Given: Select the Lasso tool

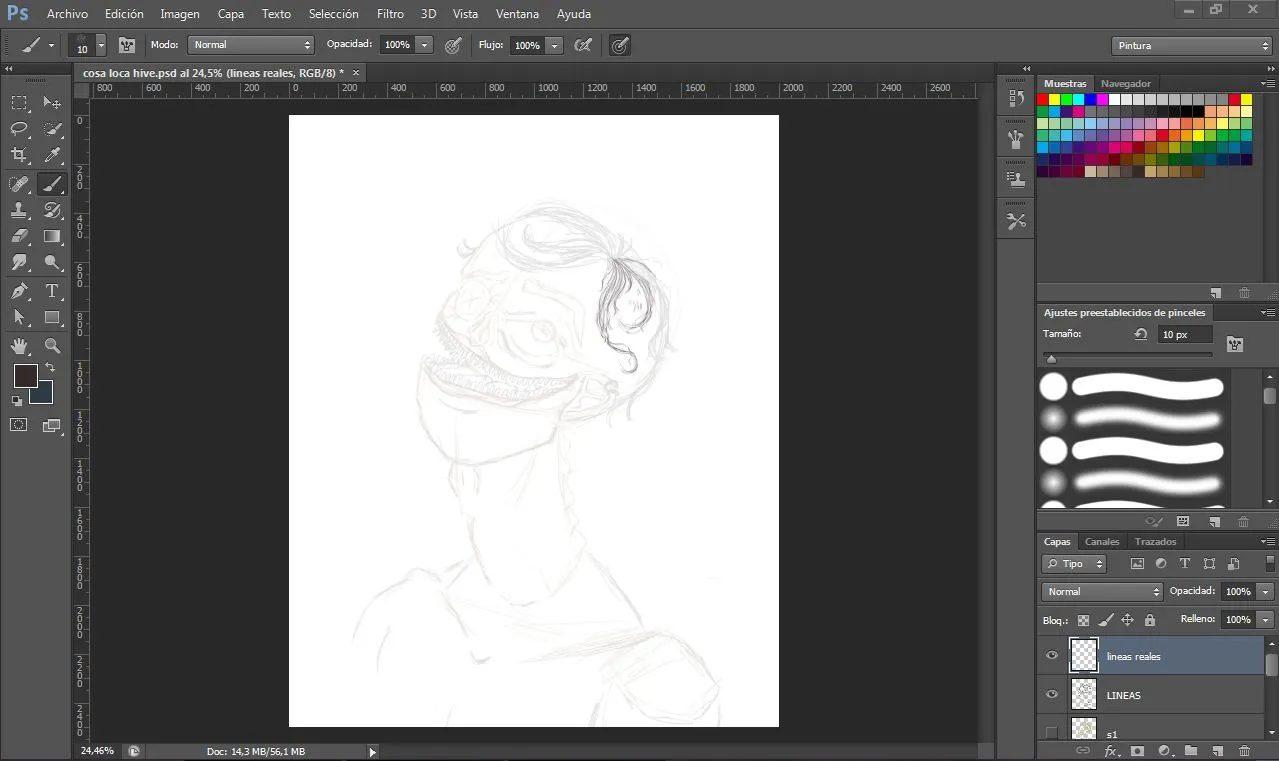Looking at the screenshot, I should pos(19,128).
